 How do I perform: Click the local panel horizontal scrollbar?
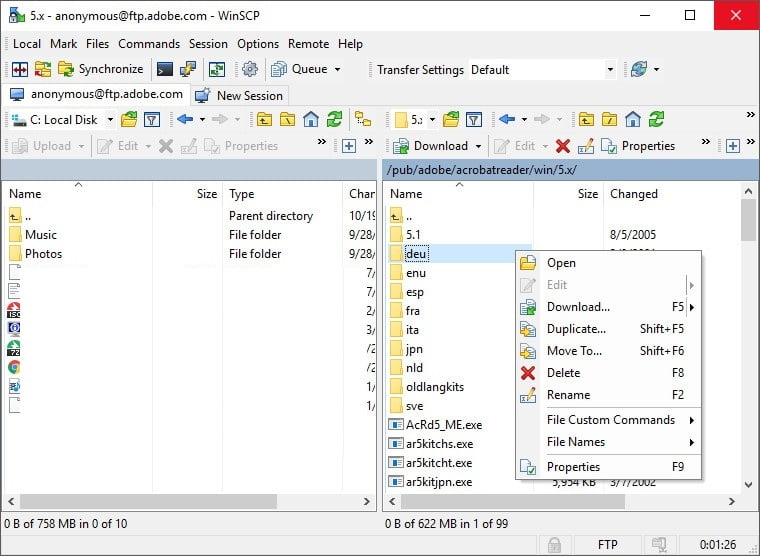tap(148, 501)
